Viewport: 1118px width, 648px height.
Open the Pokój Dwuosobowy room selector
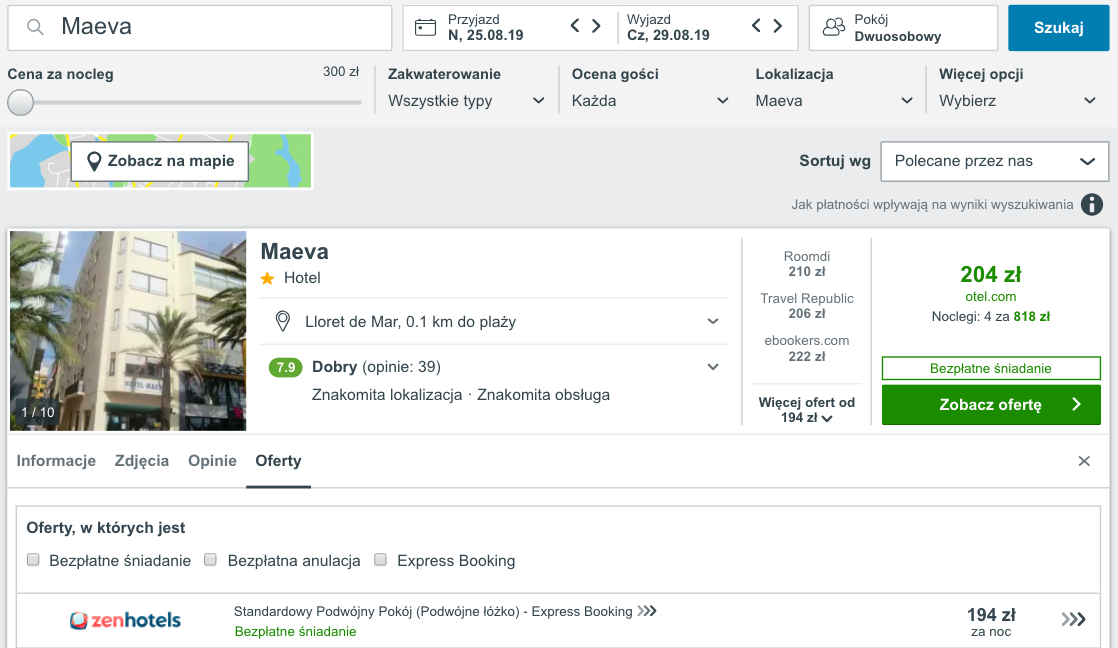click(x=903, y=28)
